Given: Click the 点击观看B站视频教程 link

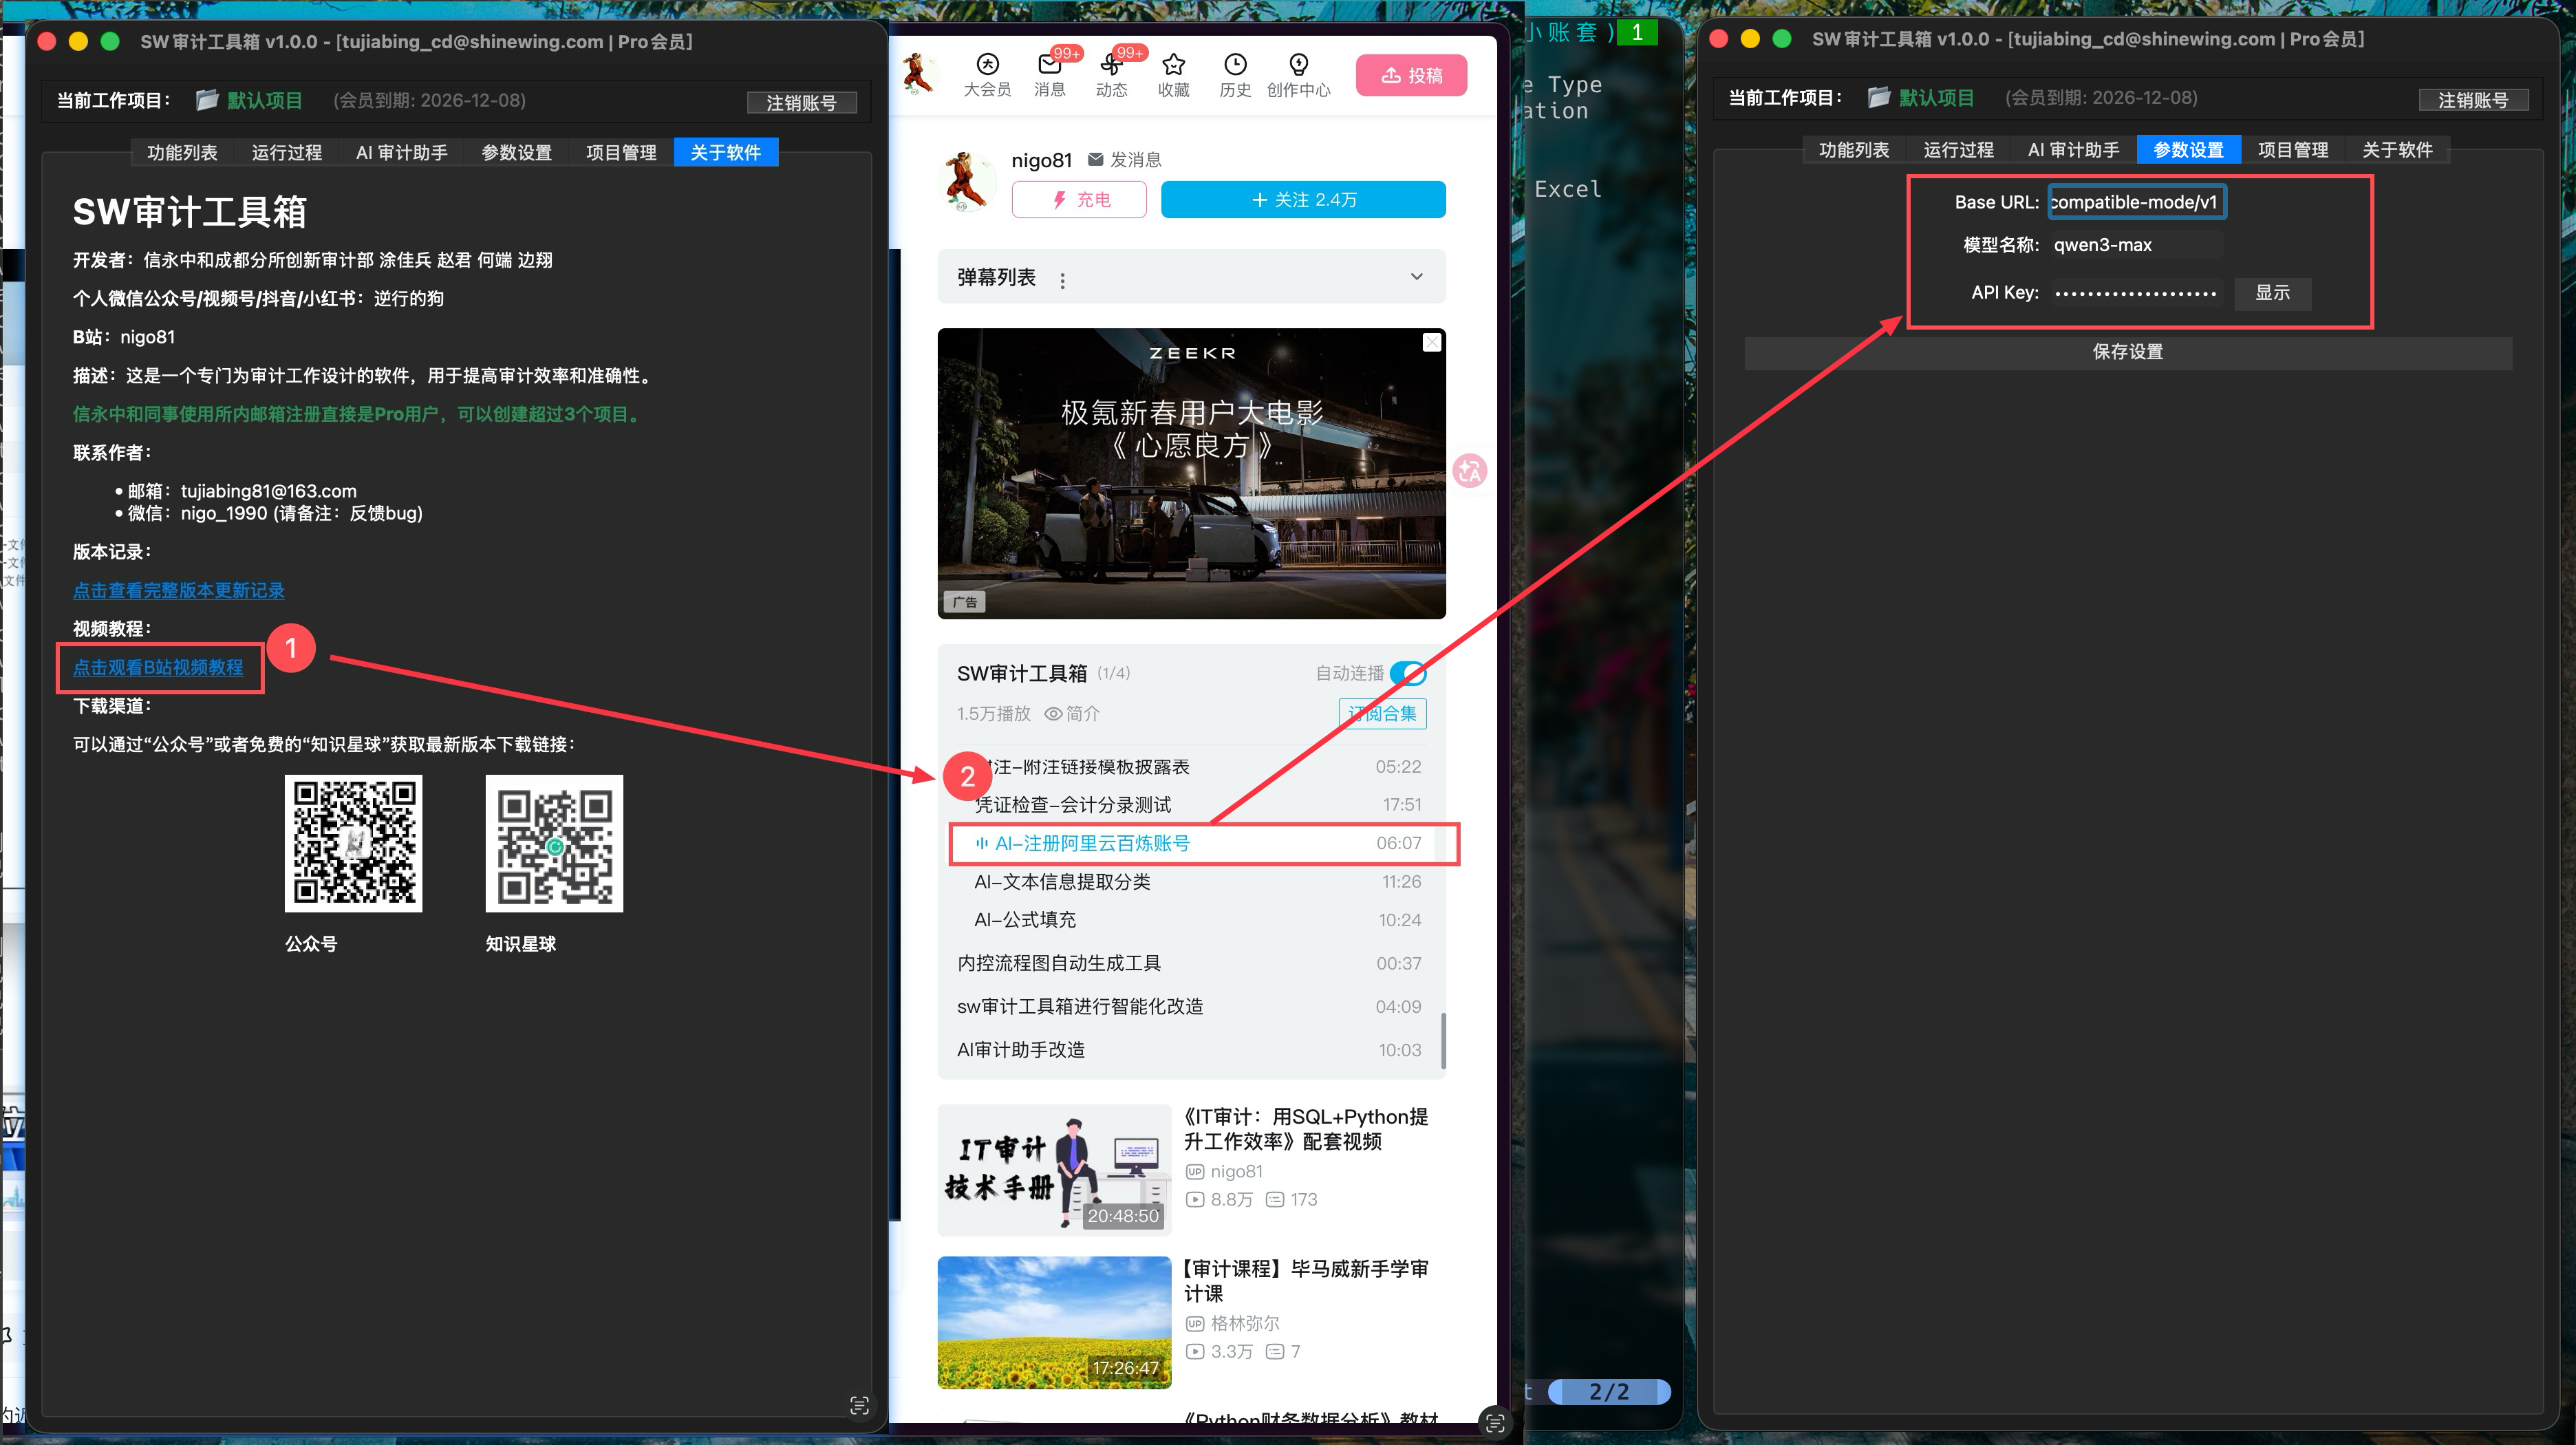Looking at the screenshot, I should (x=158, y=668).
